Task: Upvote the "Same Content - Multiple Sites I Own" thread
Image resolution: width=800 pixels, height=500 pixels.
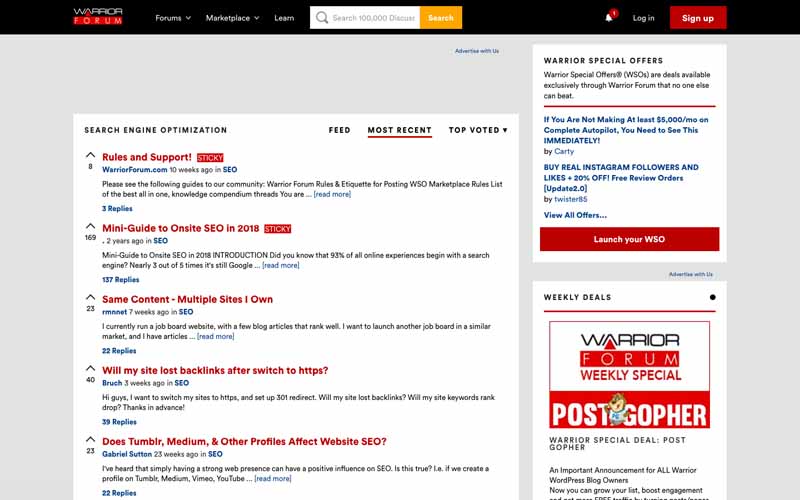Action: pyautogui.click(x=90, y=296)
